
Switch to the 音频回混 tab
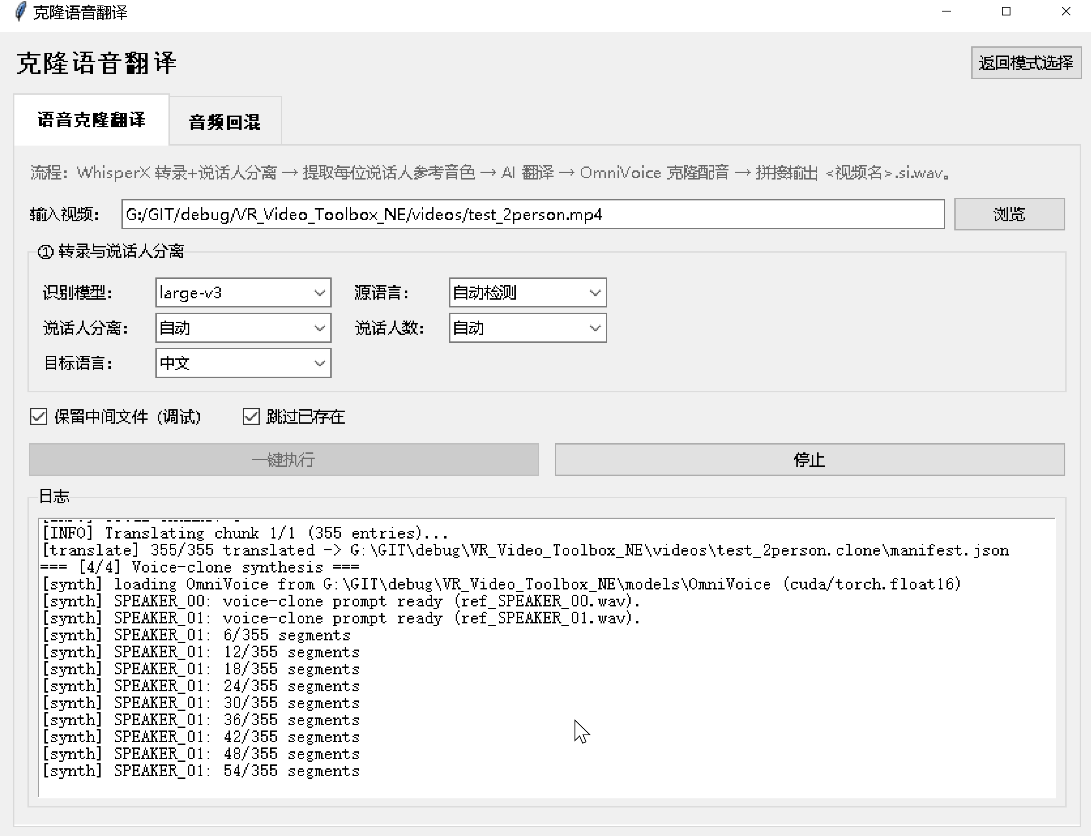[x=225, y=122]
